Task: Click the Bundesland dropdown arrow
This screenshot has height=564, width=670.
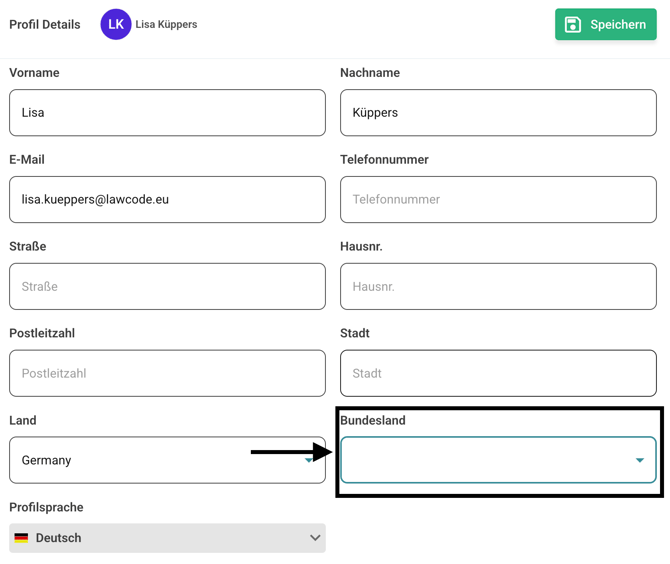Action: pyautogui.click(x=639, y=460)
